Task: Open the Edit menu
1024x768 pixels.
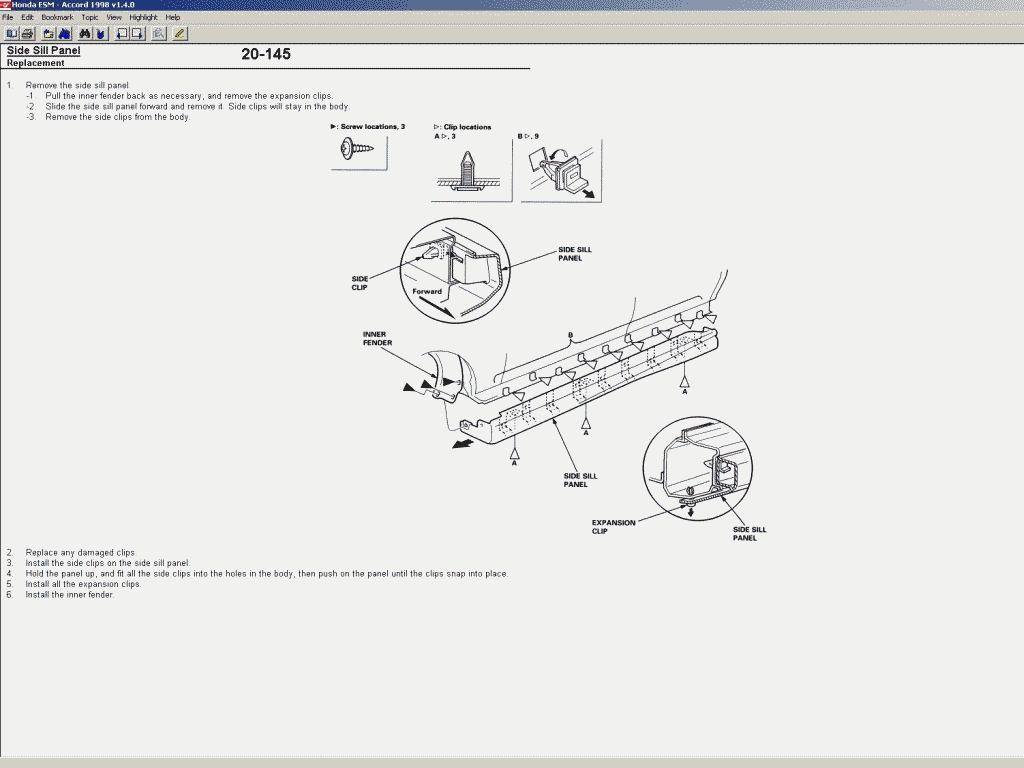Action: [28, 17]
